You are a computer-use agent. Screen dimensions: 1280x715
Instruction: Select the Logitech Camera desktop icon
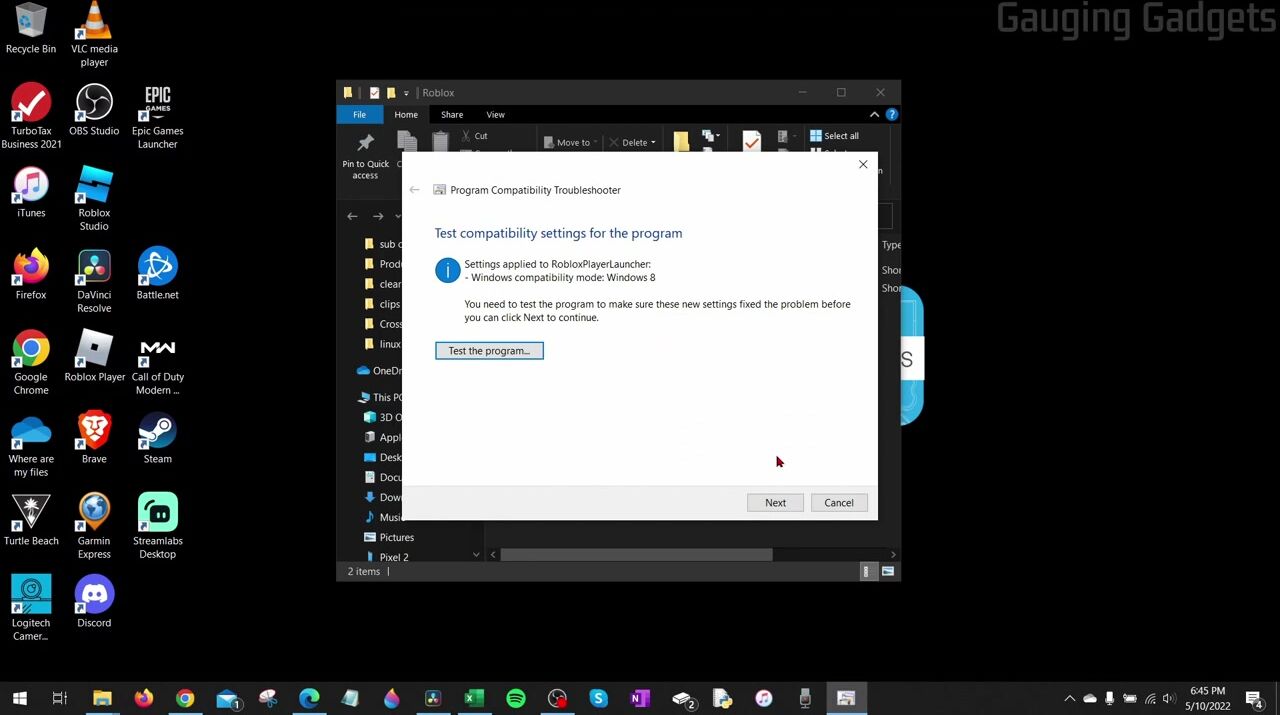tap(31, 609)
